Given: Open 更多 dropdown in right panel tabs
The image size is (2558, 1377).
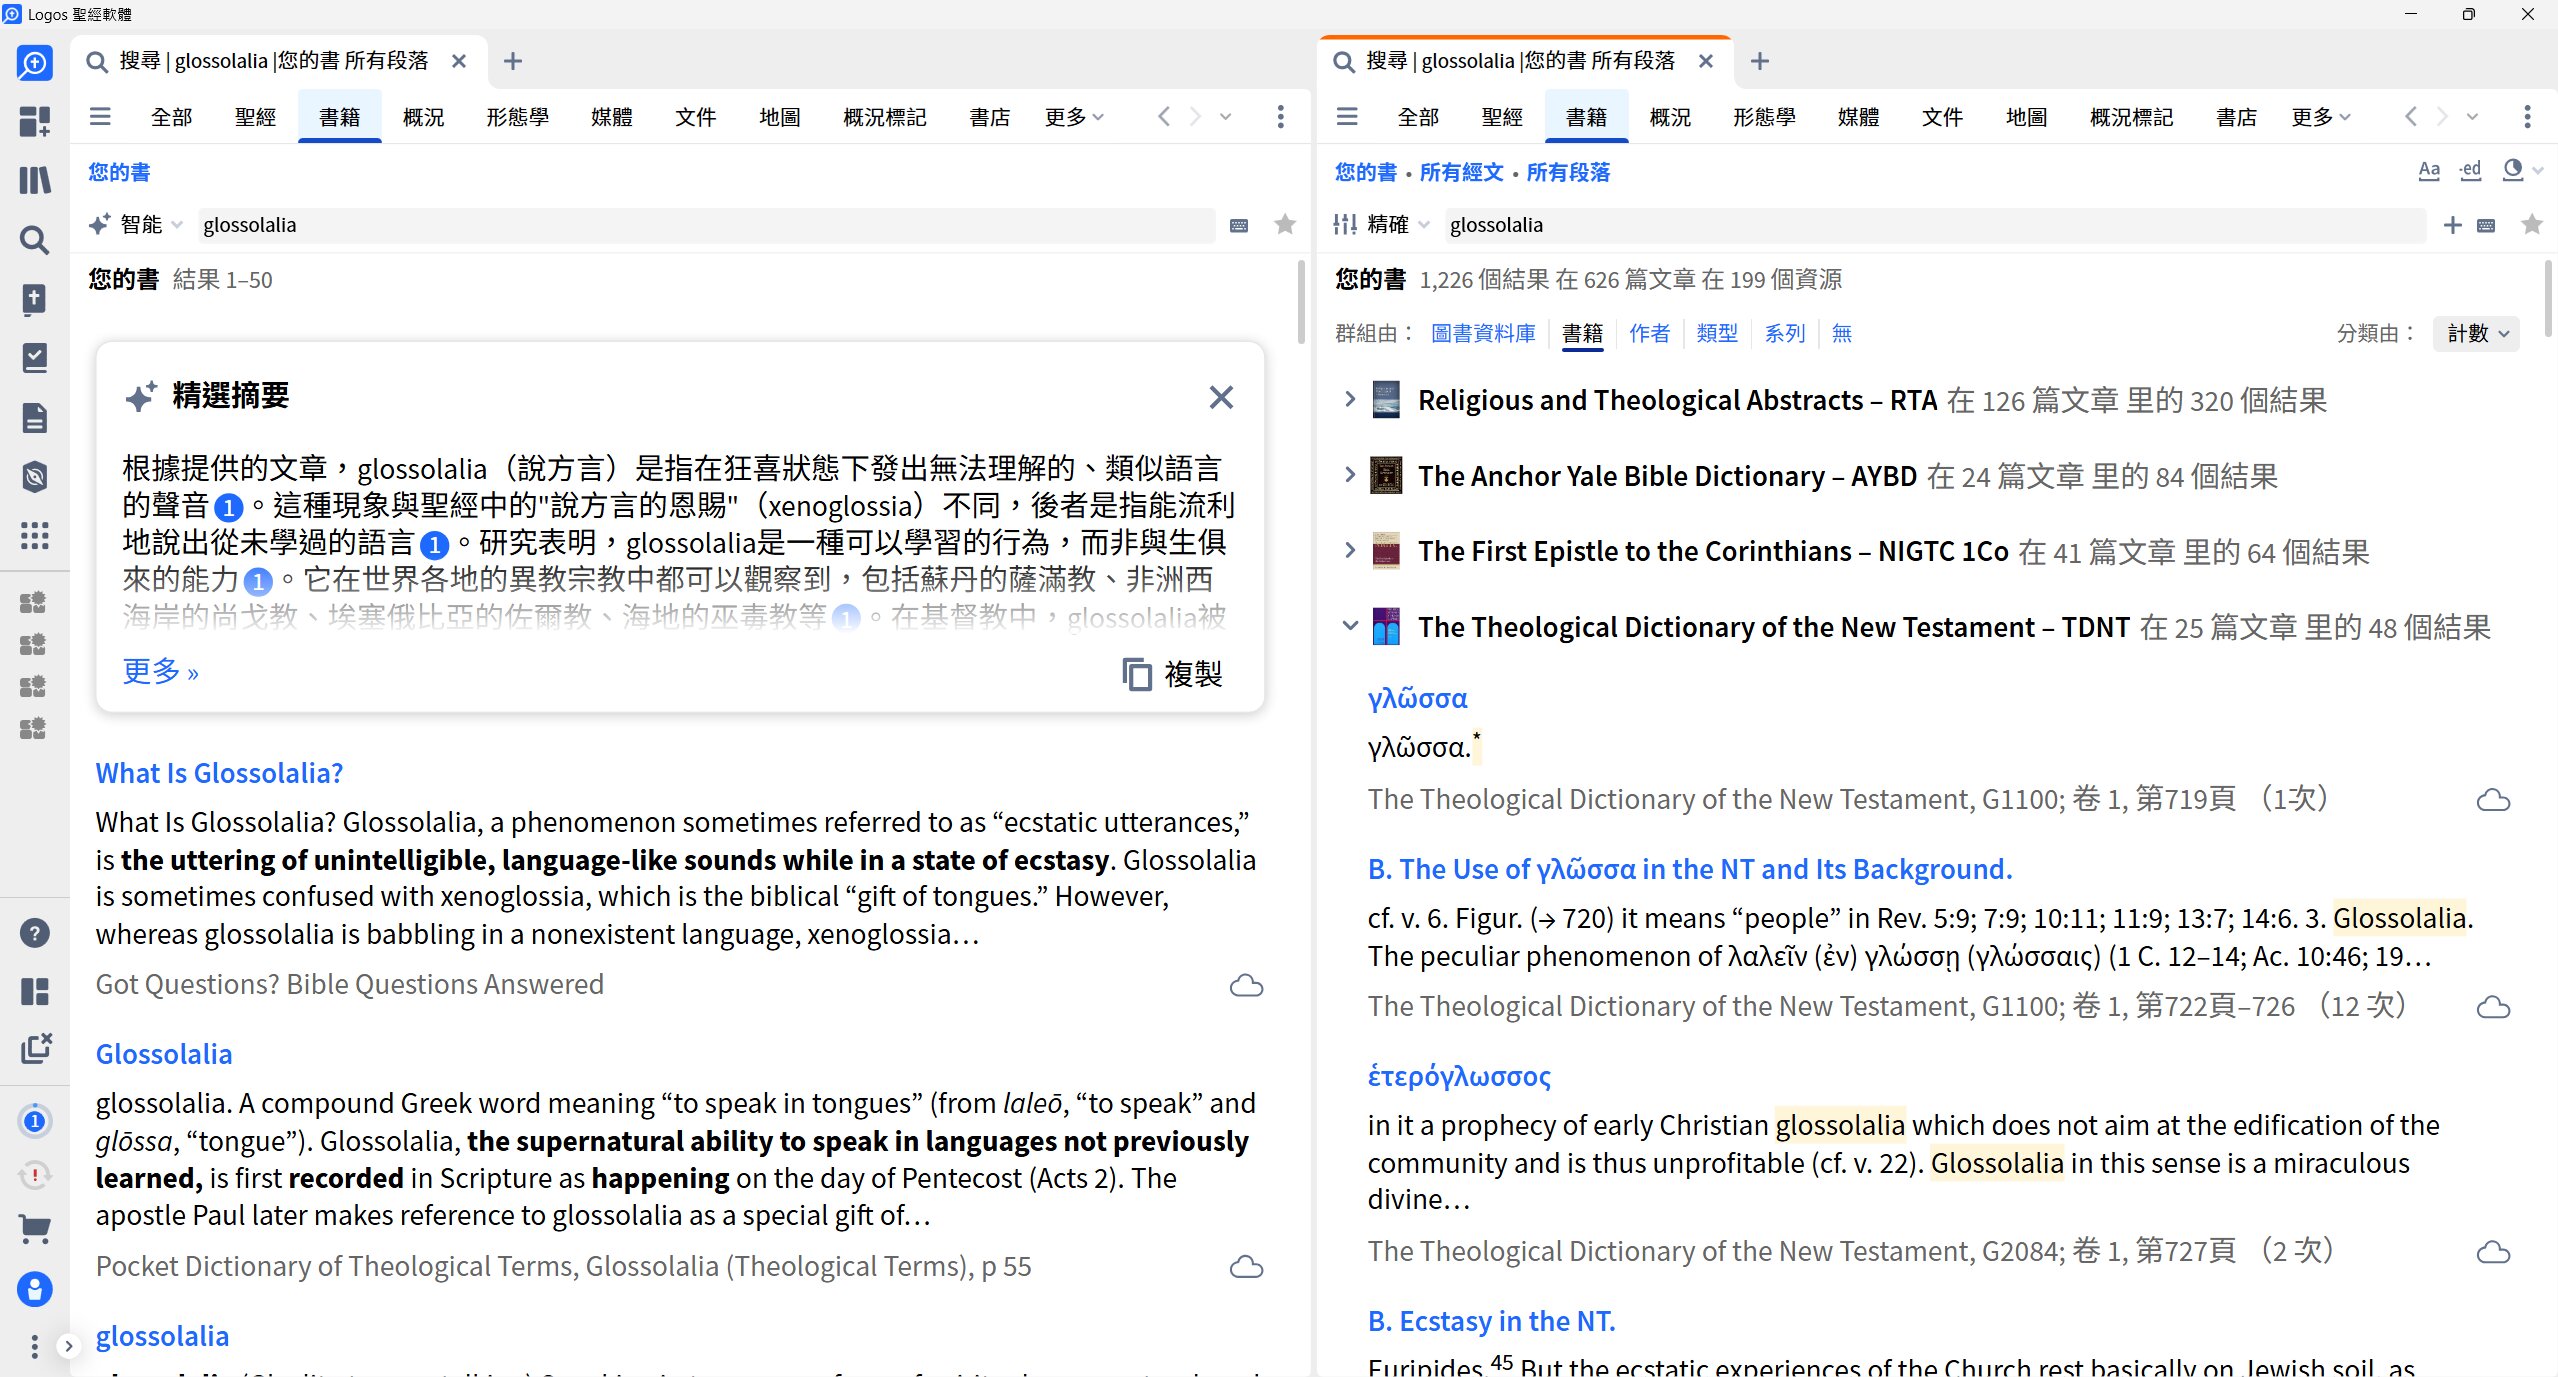Looking at the screenshot, I should [2321, 117].
